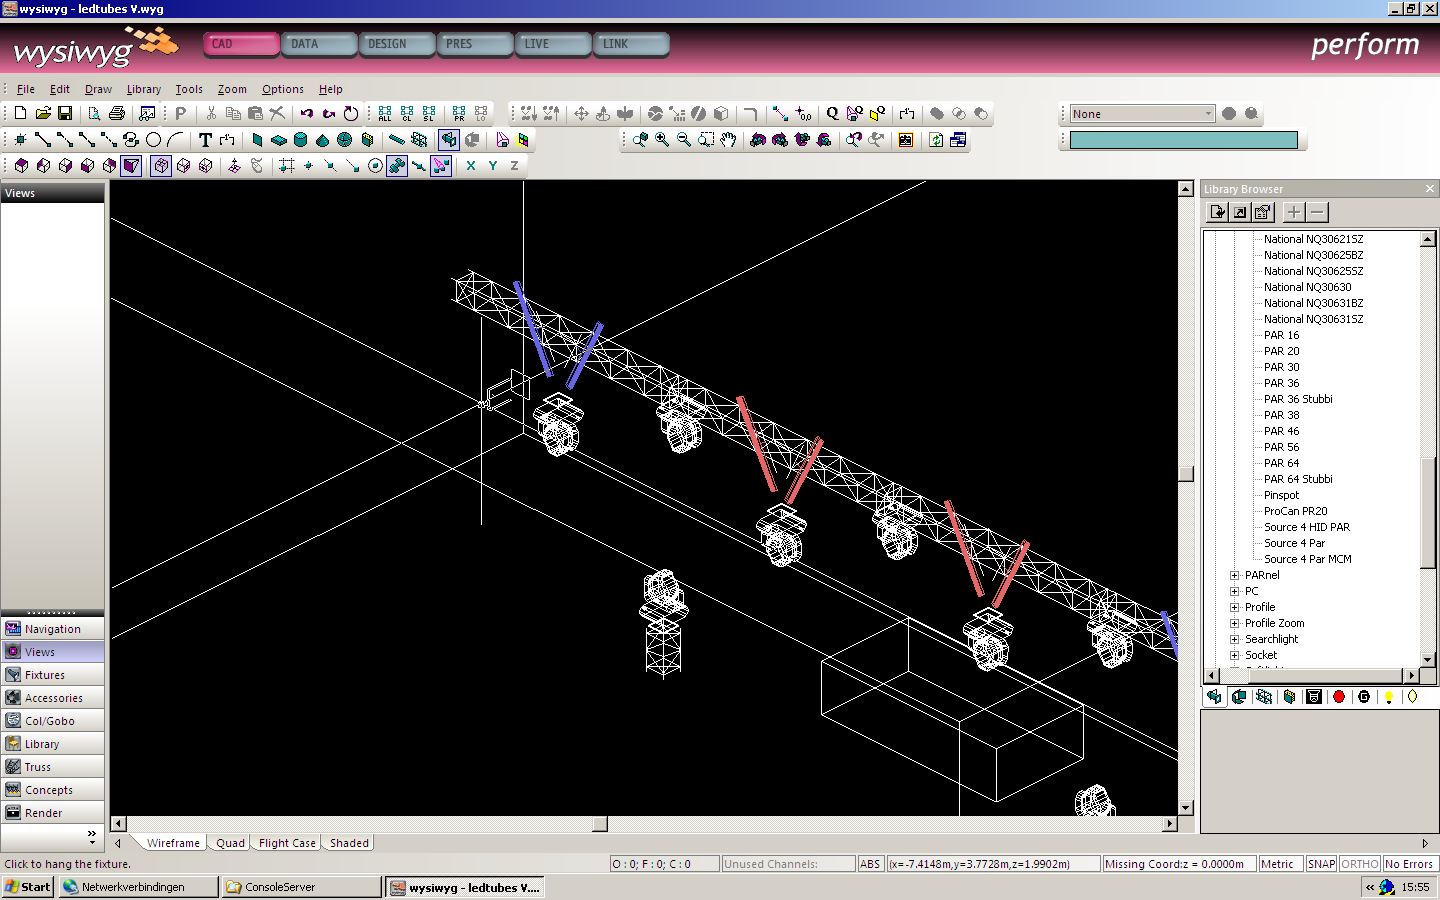Toggle the Y axis constraint

[x=493, y=166]
